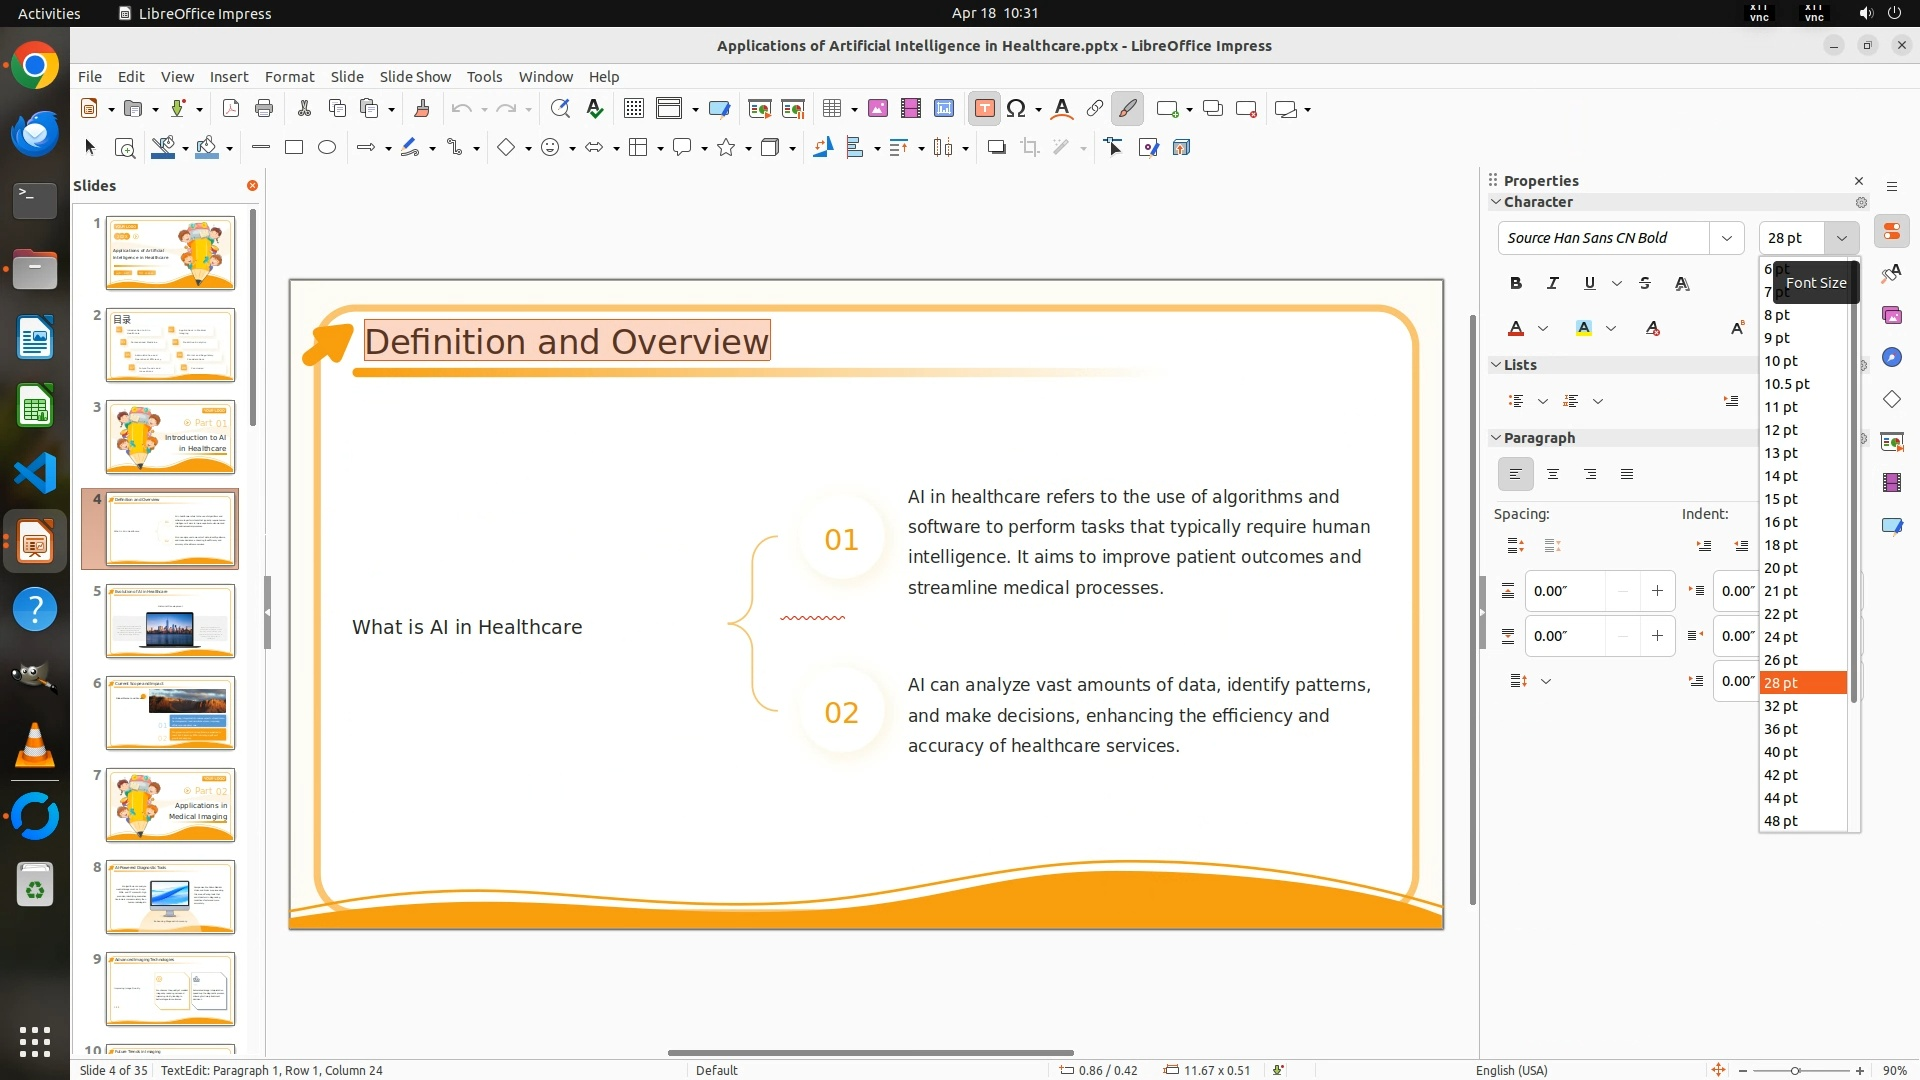
Task: Click the Export as PDF icon
Action: click(231, 109)
